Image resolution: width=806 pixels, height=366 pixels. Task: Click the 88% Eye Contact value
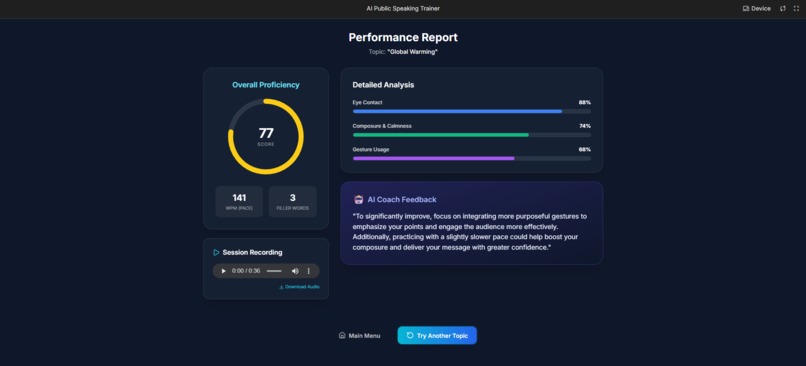[584, 103]
